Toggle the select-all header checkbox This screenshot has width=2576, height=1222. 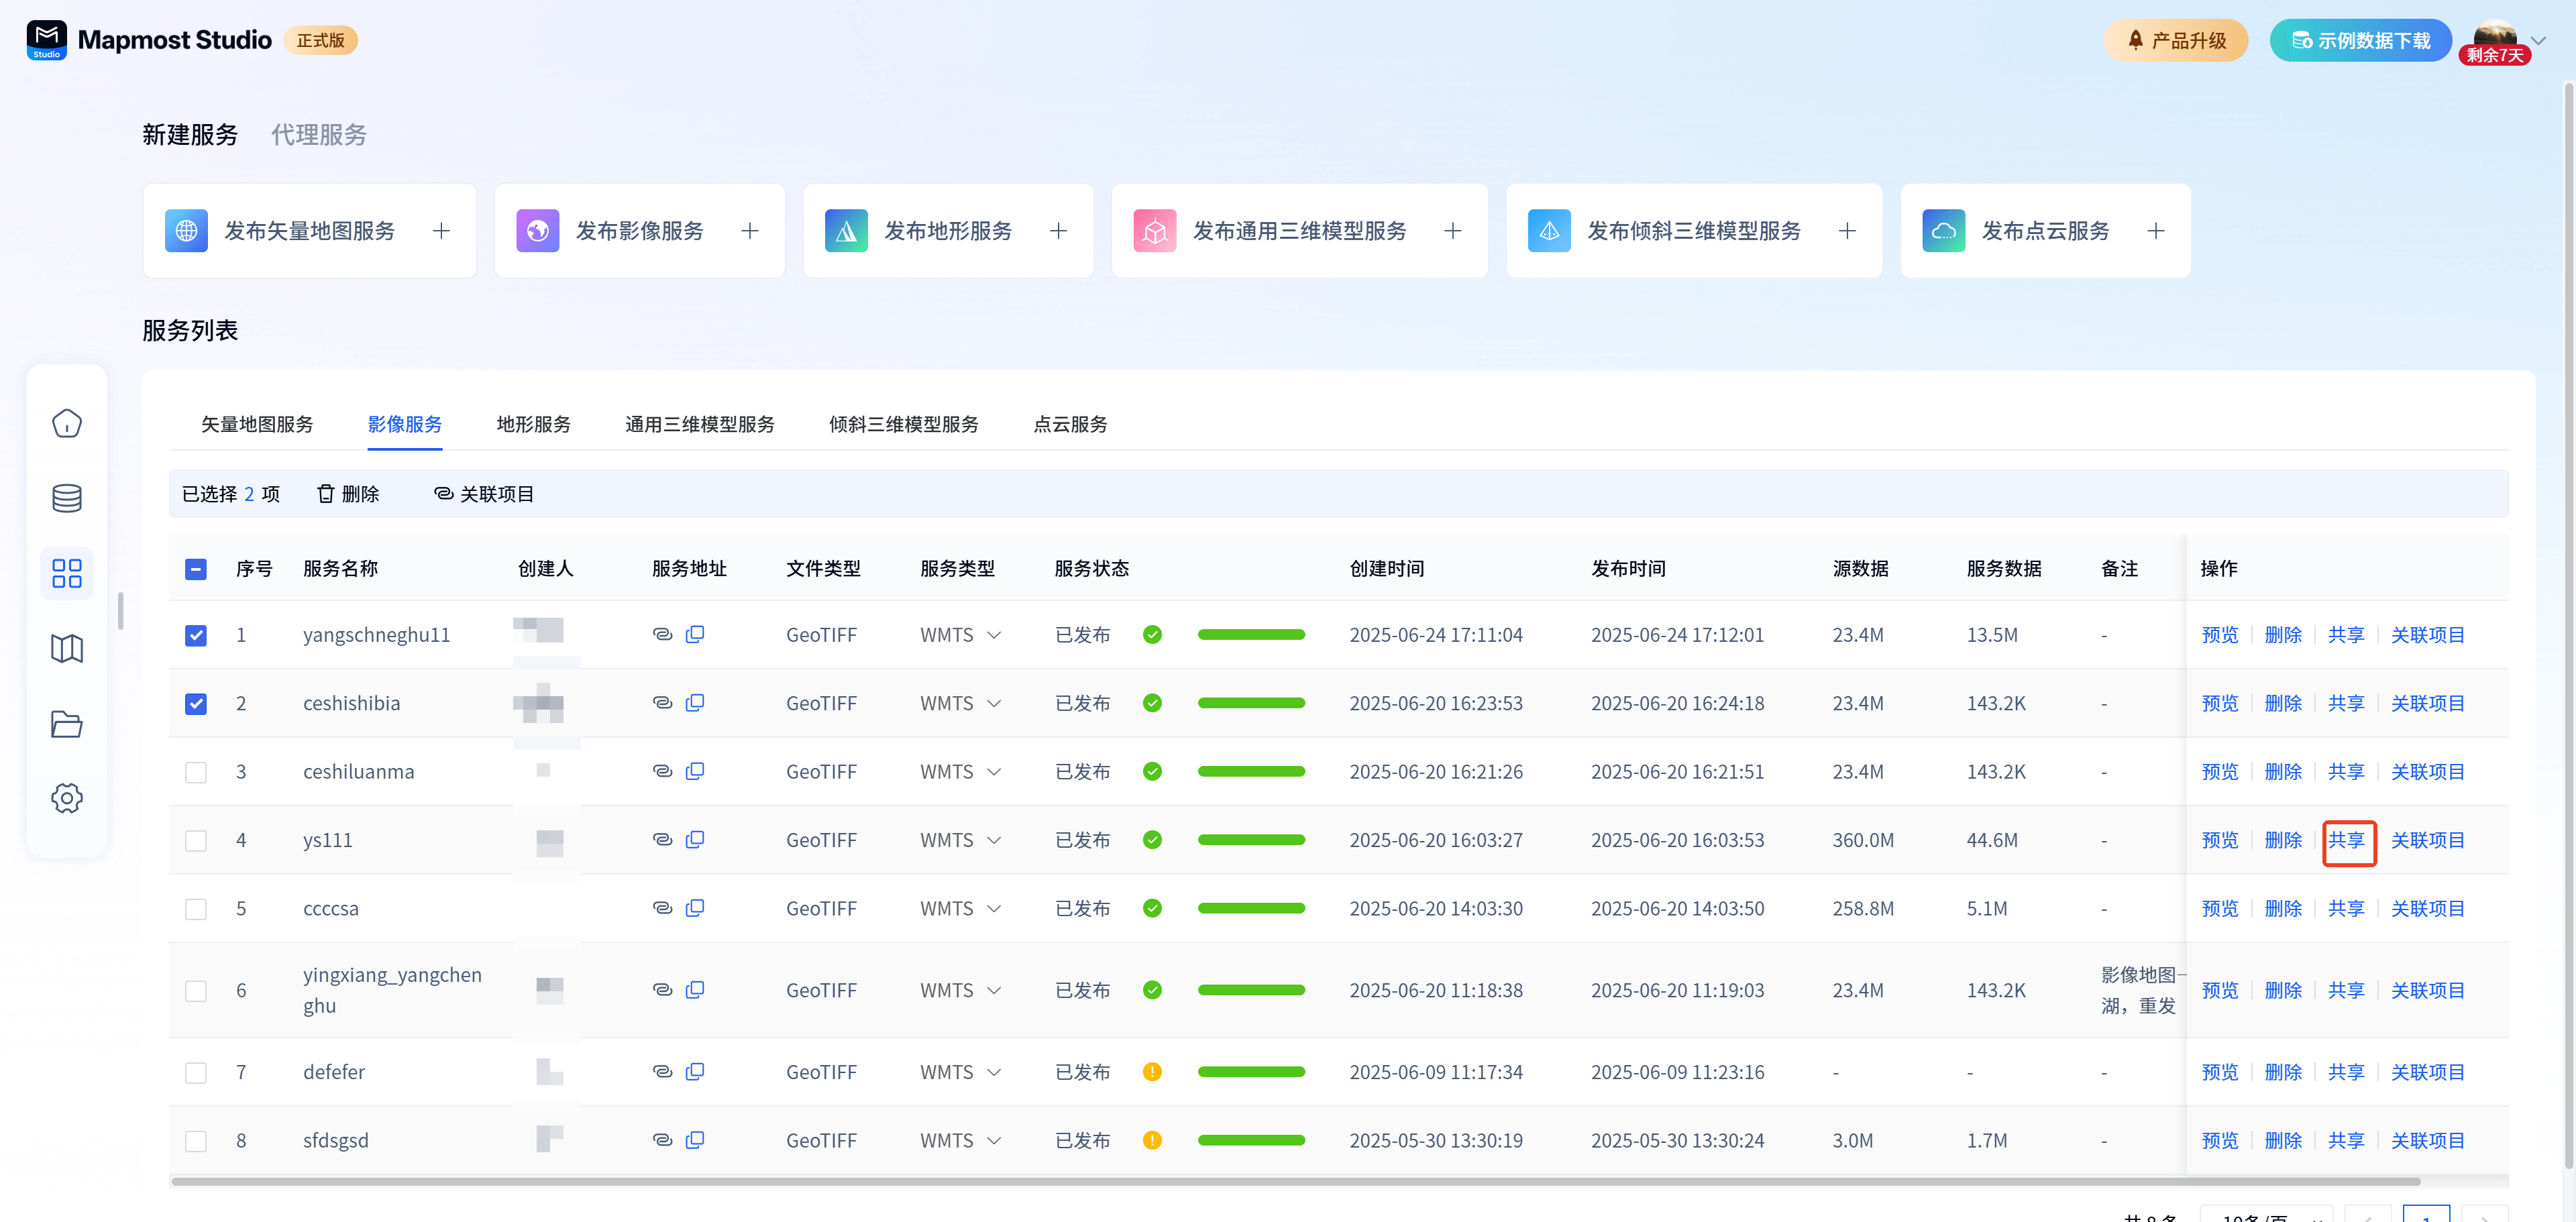coord(196,569)
